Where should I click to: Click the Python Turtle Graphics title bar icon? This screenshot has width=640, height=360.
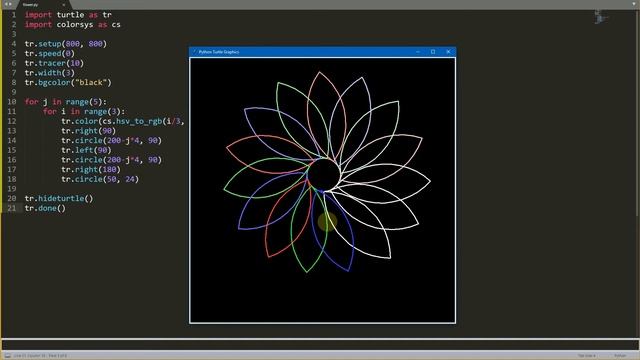[x=194, y=52]
